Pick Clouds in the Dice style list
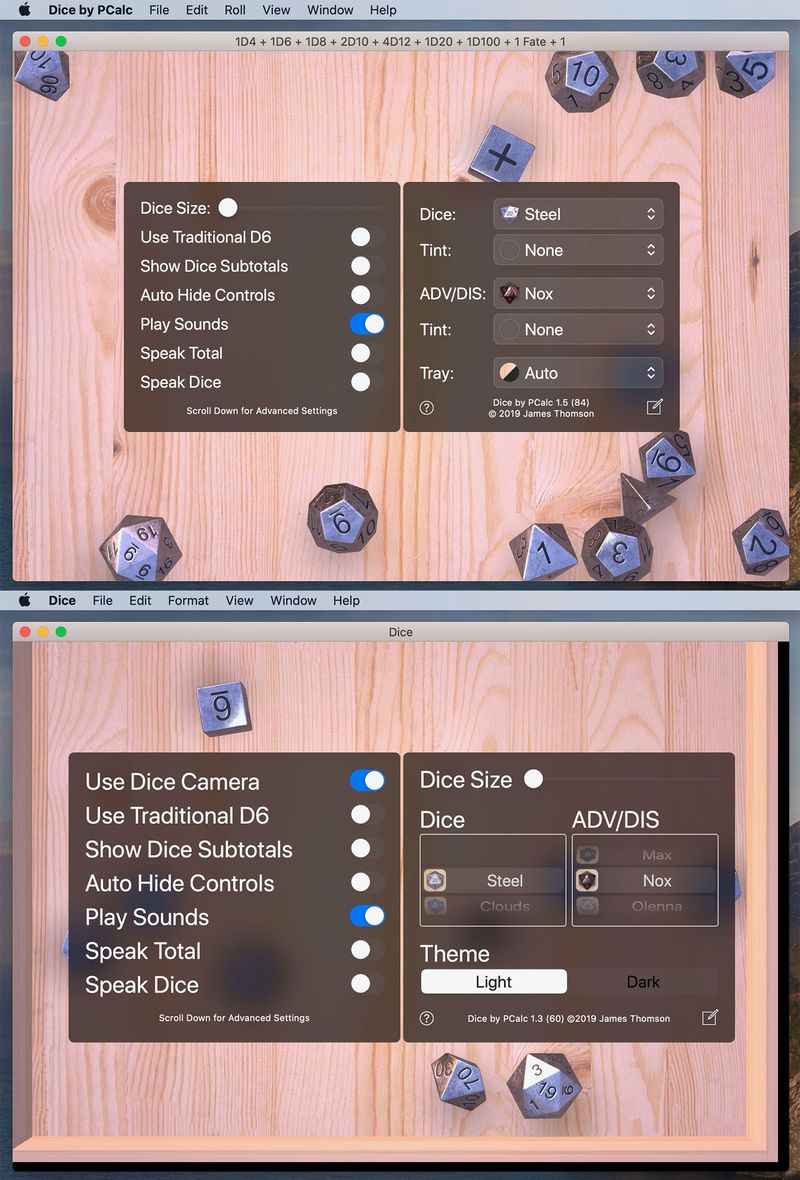Image resolution: width=800 pixels, height=1180 pixels. 504,906
